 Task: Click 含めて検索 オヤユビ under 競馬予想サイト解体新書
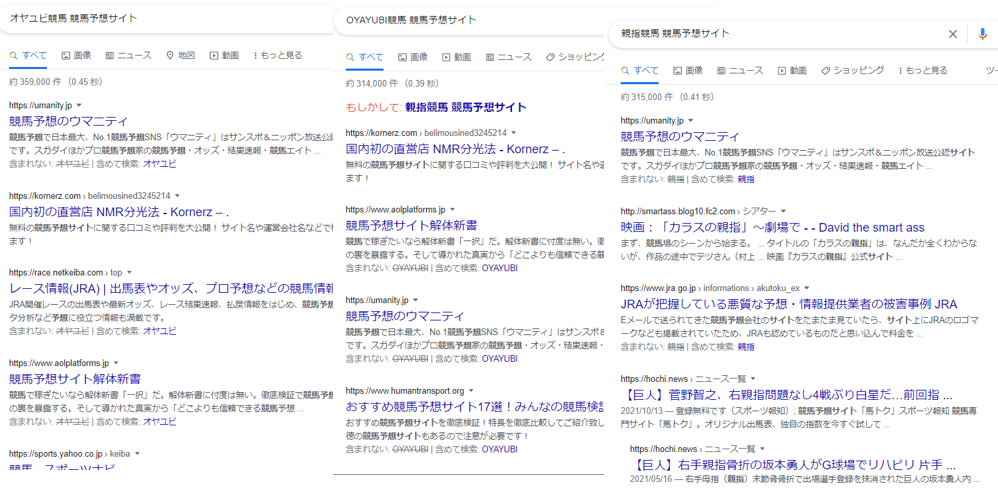tap(159, 421)
